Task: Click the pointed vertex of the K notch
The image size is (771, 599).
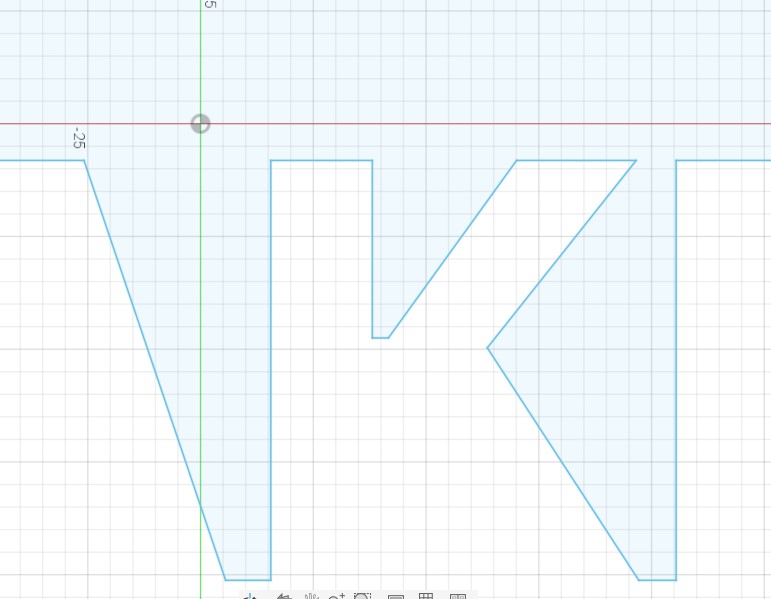Action: click(x=488, y=348)
